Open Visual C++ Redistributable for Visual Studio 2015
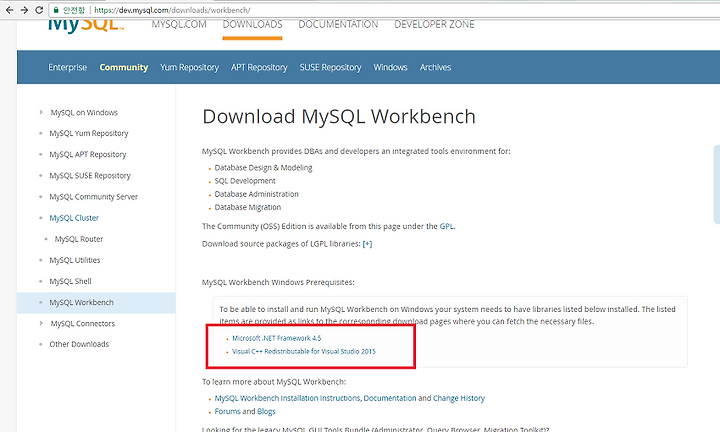The width and height of the screenshot is (720, 432). tap(304, 351)
